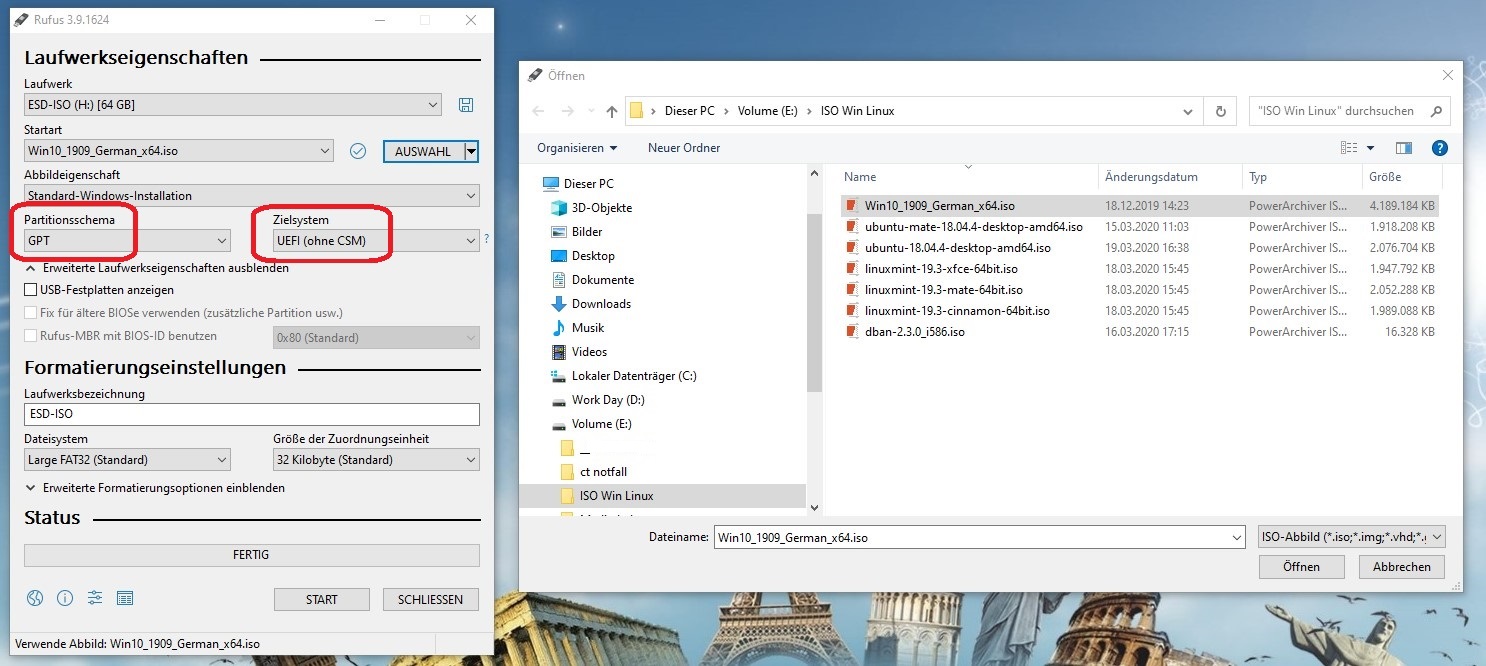Click the FERTIG progress bar

(252, 555)
